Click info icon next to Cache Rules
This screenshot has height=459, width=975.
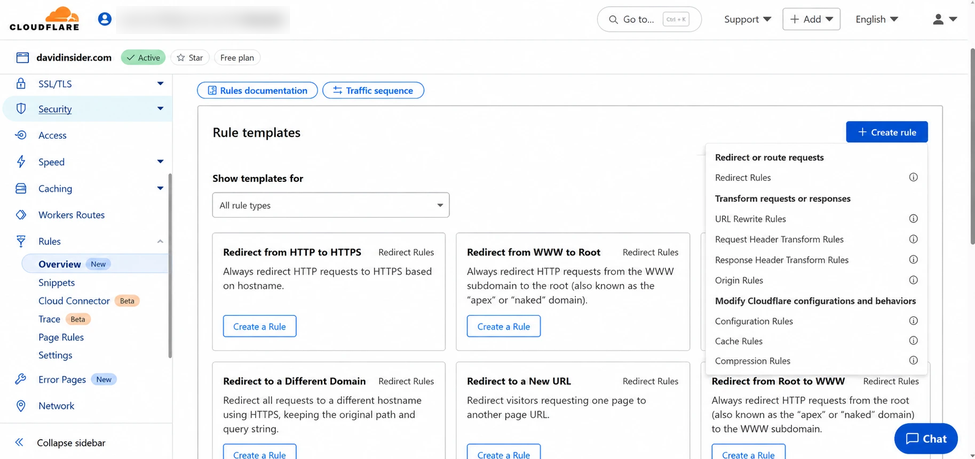pyautogui.click(x=913, y=341)
